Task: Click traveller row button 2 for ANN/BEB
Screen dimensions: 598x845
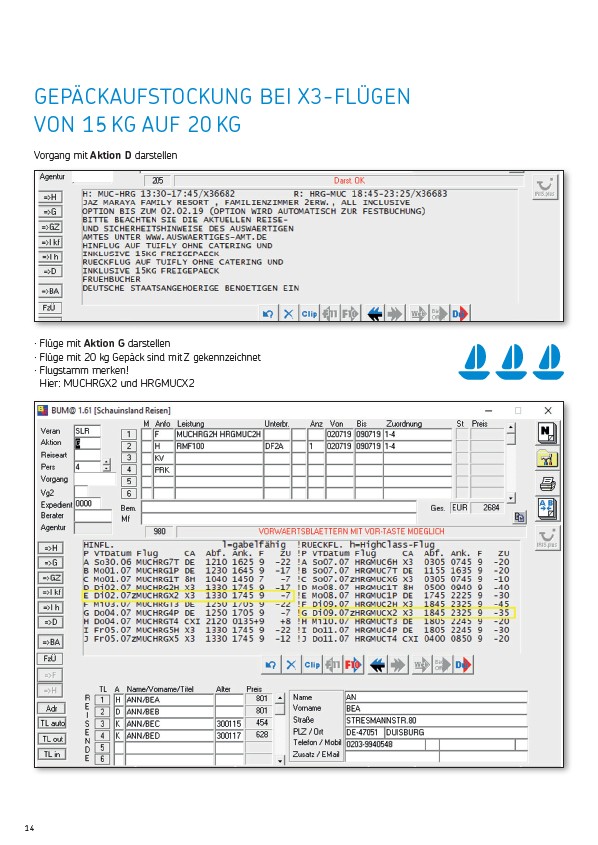Action: pyautogui.click(x=102, y=712)
